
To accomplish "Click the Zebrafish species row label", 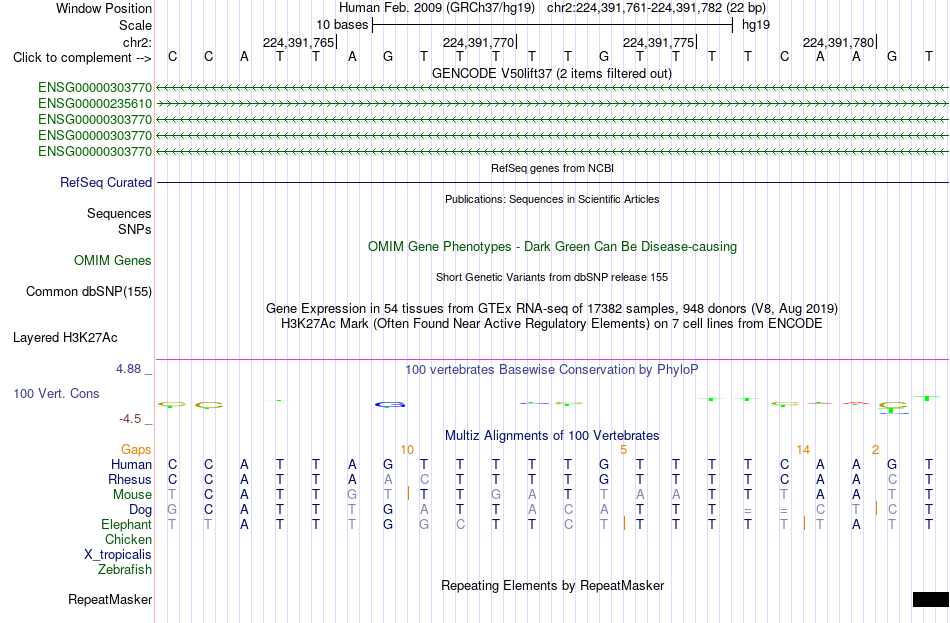I will (125, 570).
